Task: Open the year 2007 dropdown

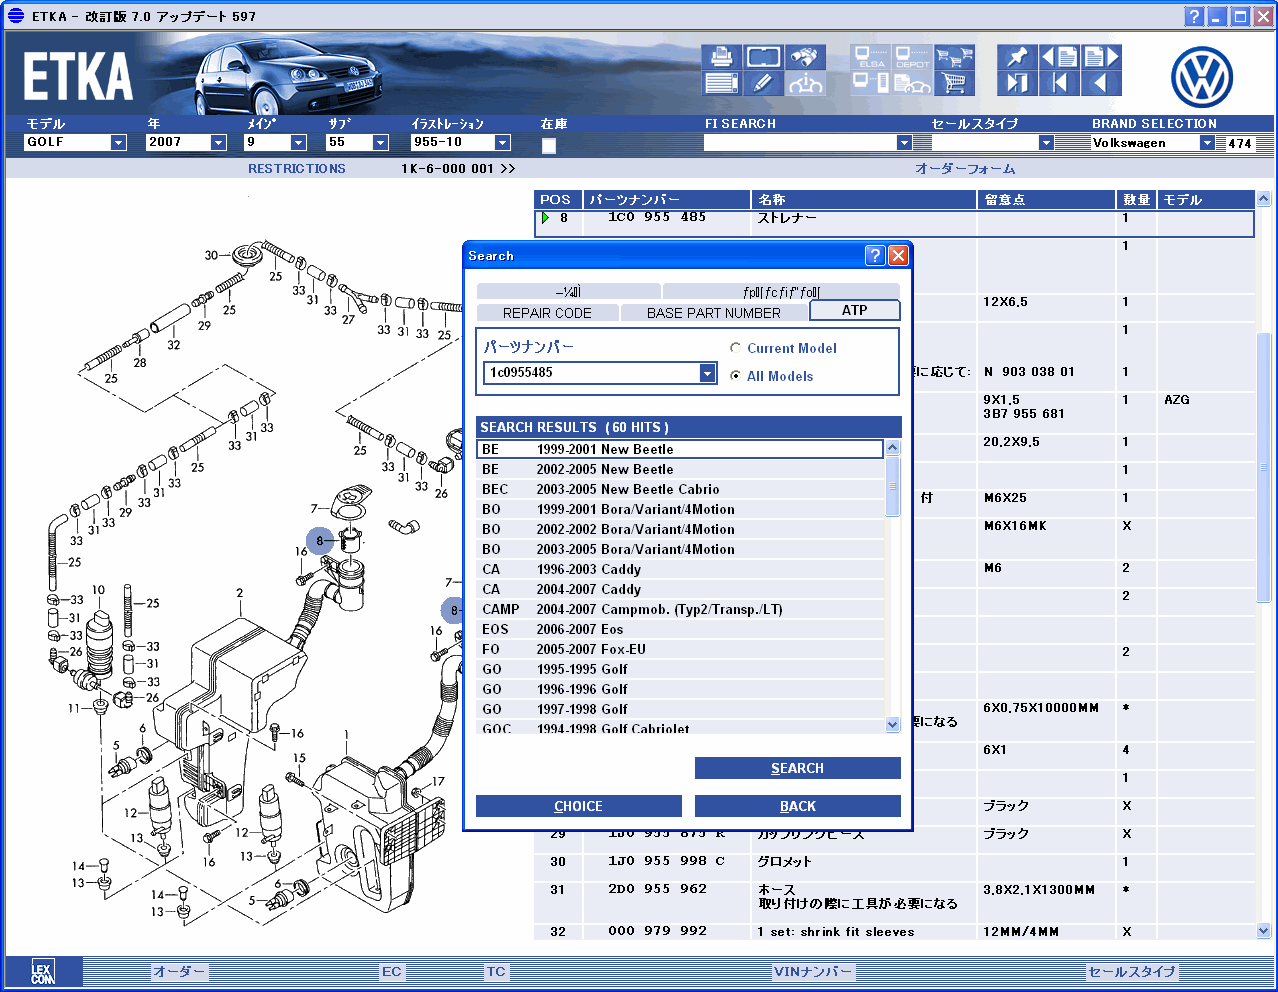Action: 218,143
